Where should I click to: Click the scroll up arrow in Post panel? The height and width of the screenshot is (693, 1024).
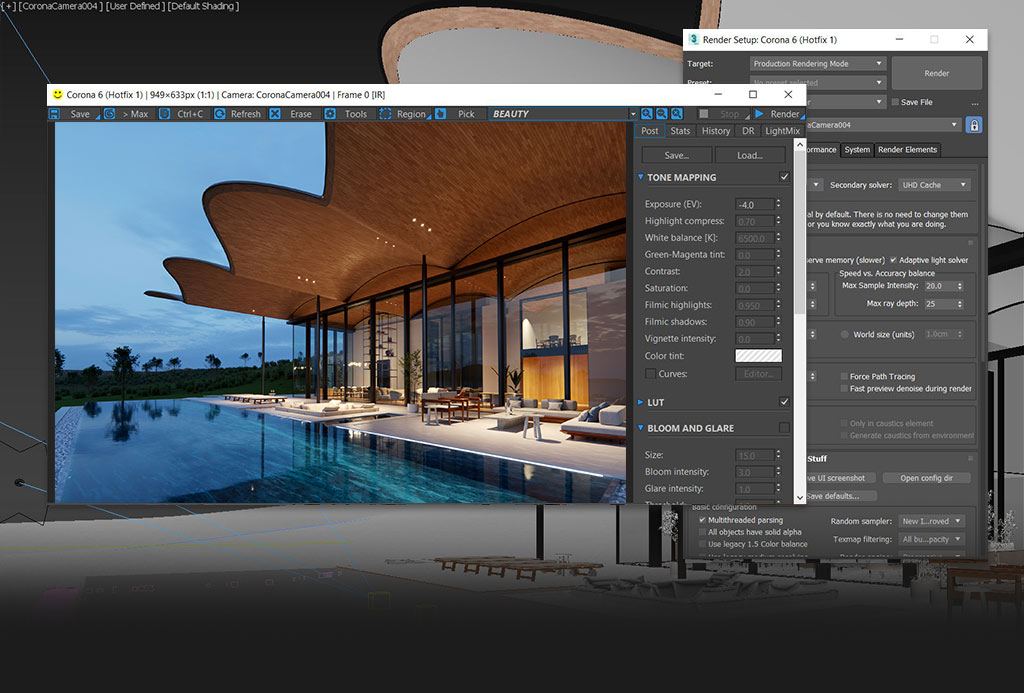pyautogui.click(x=799, y=145)
